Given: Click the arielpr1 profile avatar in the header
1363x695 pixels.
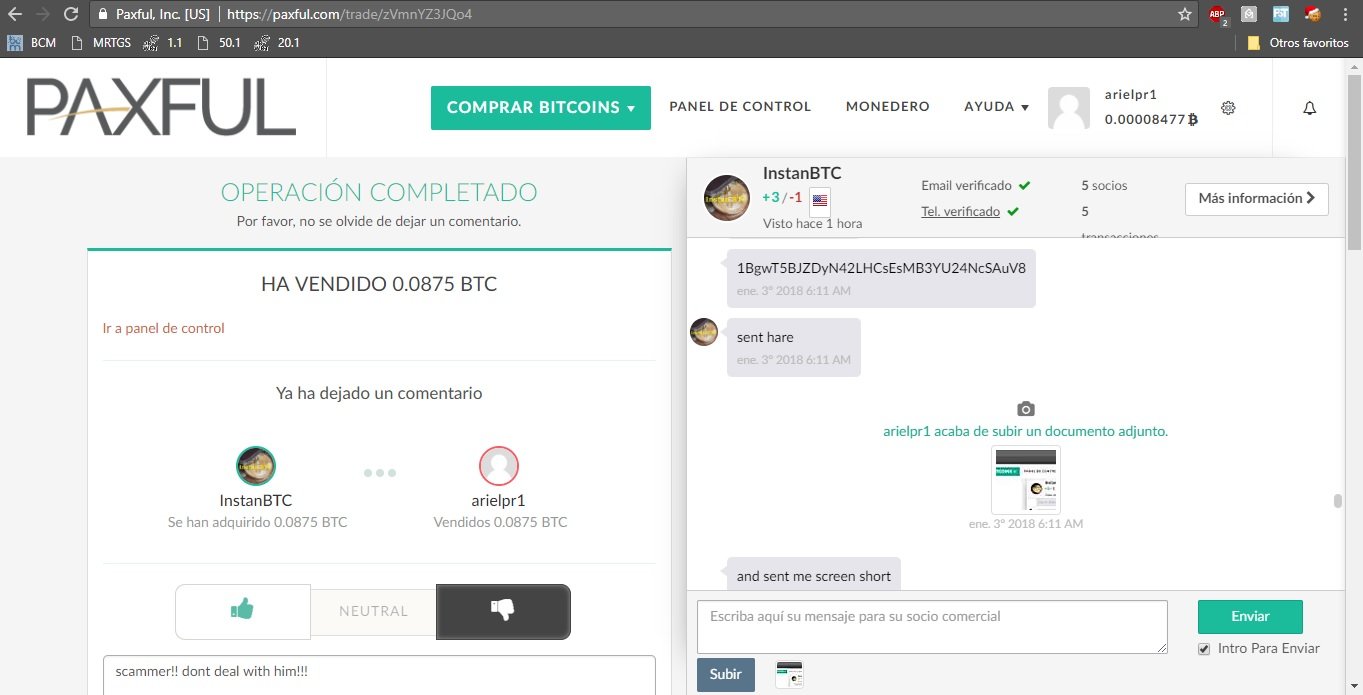Looking at the screenshot, I should (x=1069, y=108).
